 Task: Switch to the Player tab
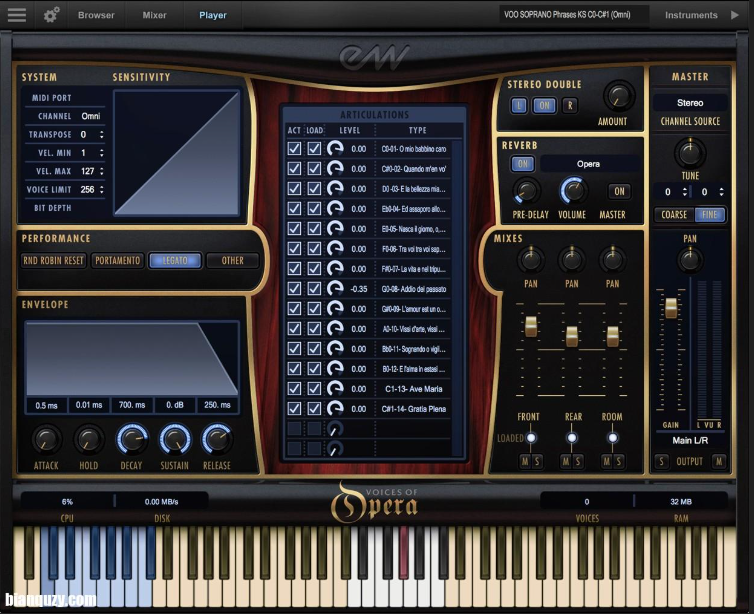click(x=213, y=15)
